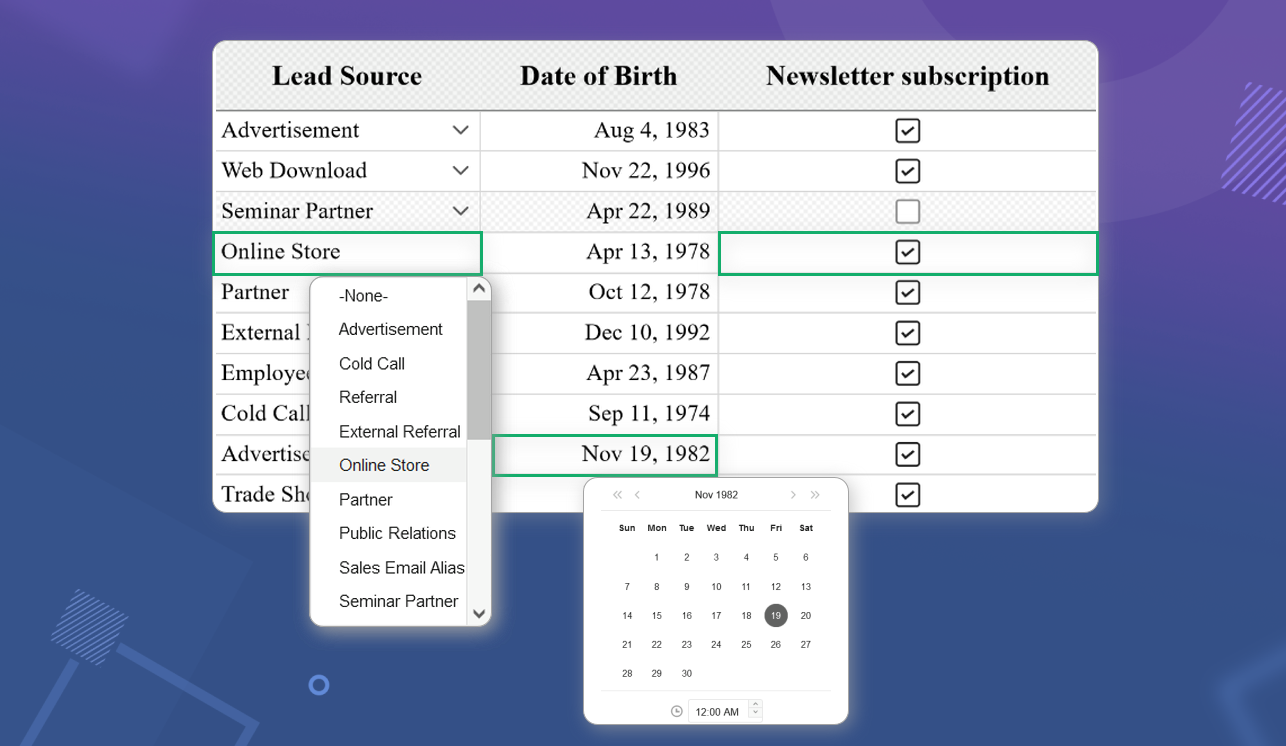This screenshot has width=1286, height=746.
Task: Click the Lead Source column header
Action: coord(347,76)
